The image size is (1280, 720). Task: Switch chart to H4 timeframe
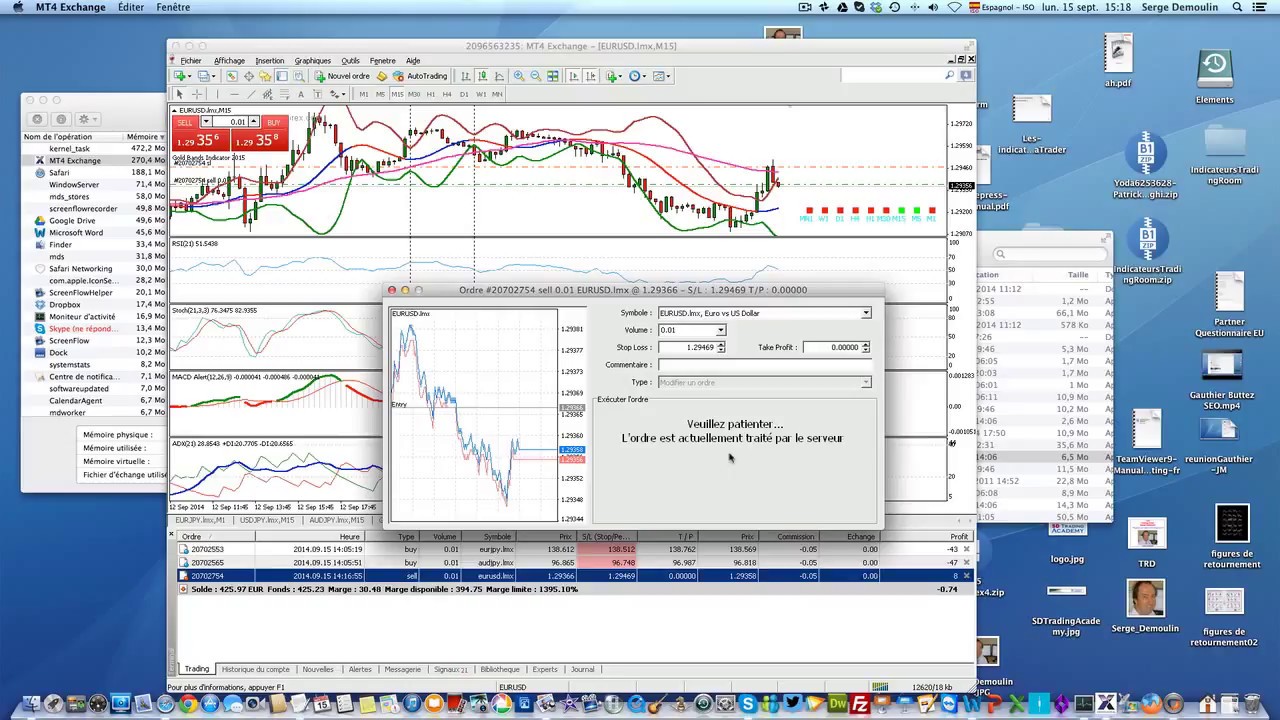[447, 94]
